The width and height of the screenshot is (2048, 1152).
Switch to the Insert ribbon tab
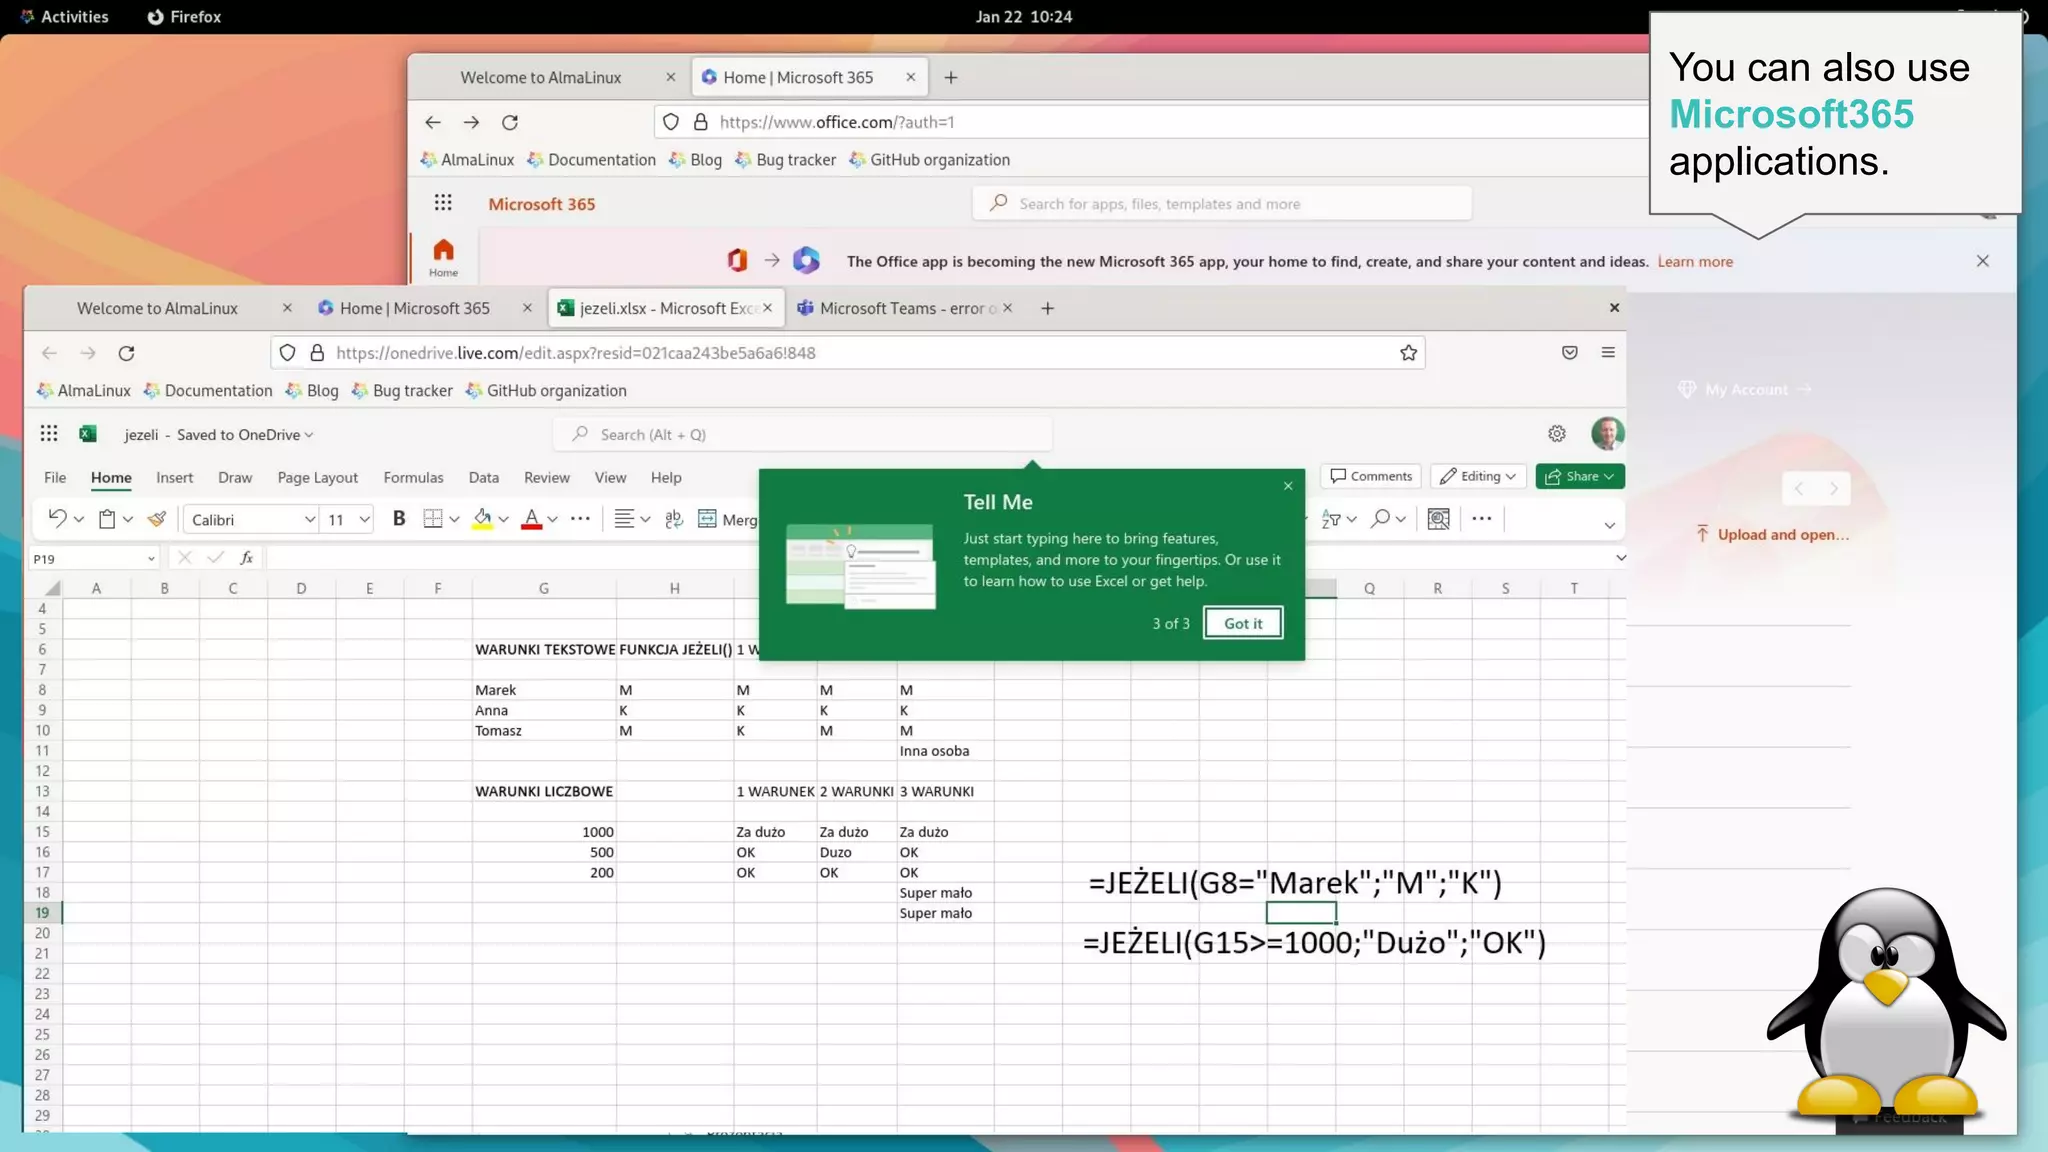[x=174, y=478]
